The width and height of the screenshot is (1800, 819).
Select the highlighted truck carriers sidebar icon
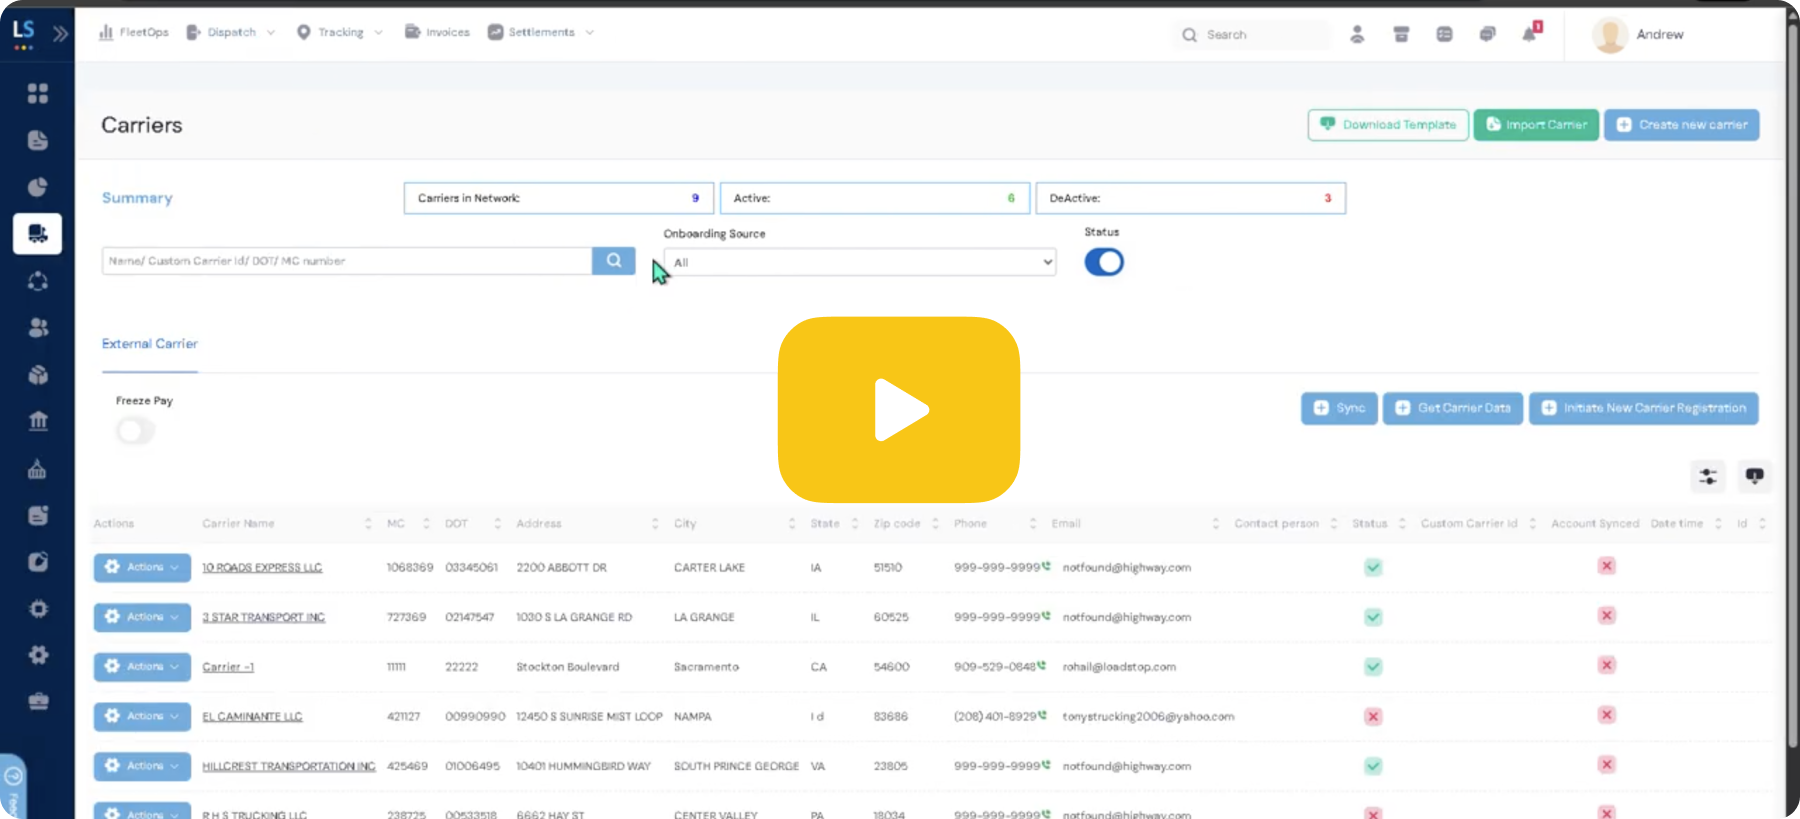(38, 234)
